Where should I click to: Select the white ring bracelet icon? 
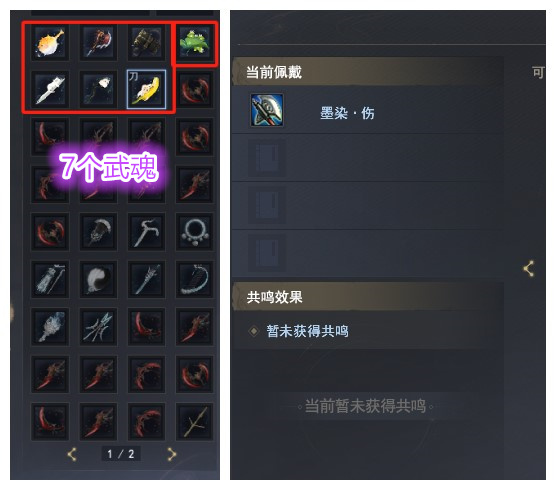[194, 232]
